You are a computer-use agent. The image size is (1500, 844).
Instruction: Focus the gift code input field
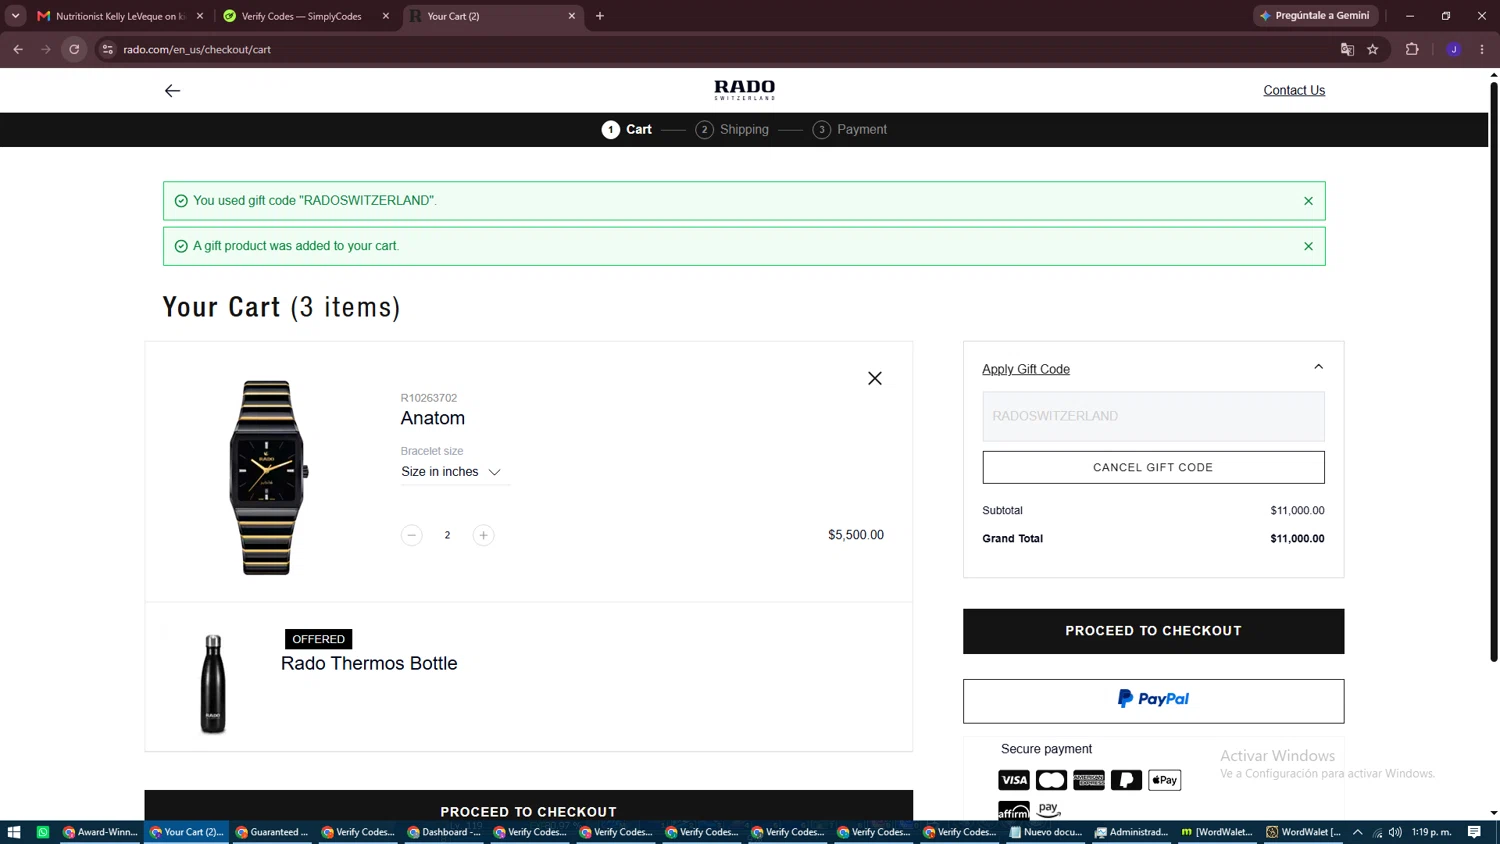(x=1153, y=416)
